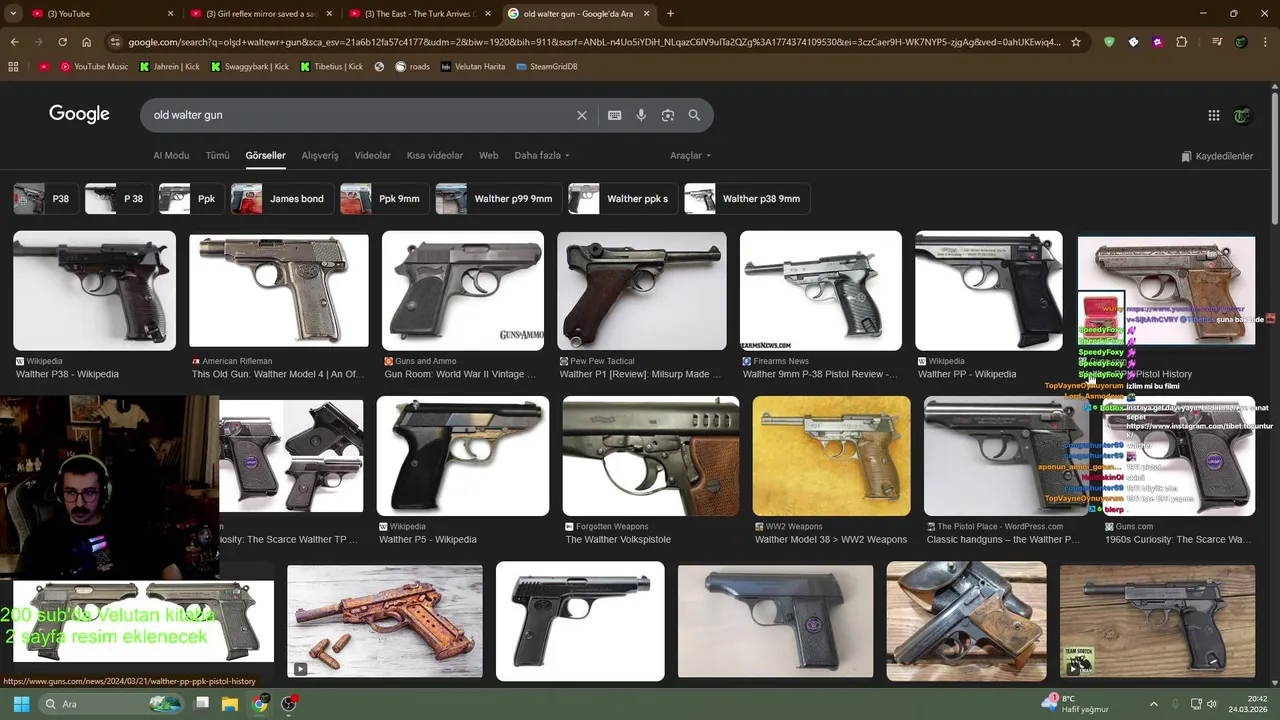Show hidden system tray icons chevron
The image size is (1280, 720).
pos(1153,704)
